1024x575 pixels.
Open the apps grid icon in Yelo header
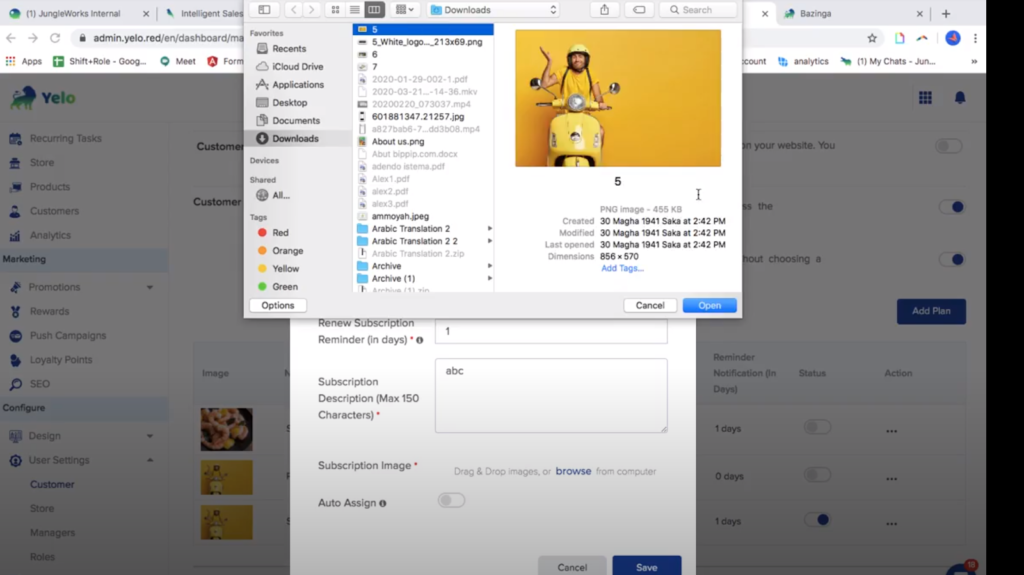click(x=925, y=98)
